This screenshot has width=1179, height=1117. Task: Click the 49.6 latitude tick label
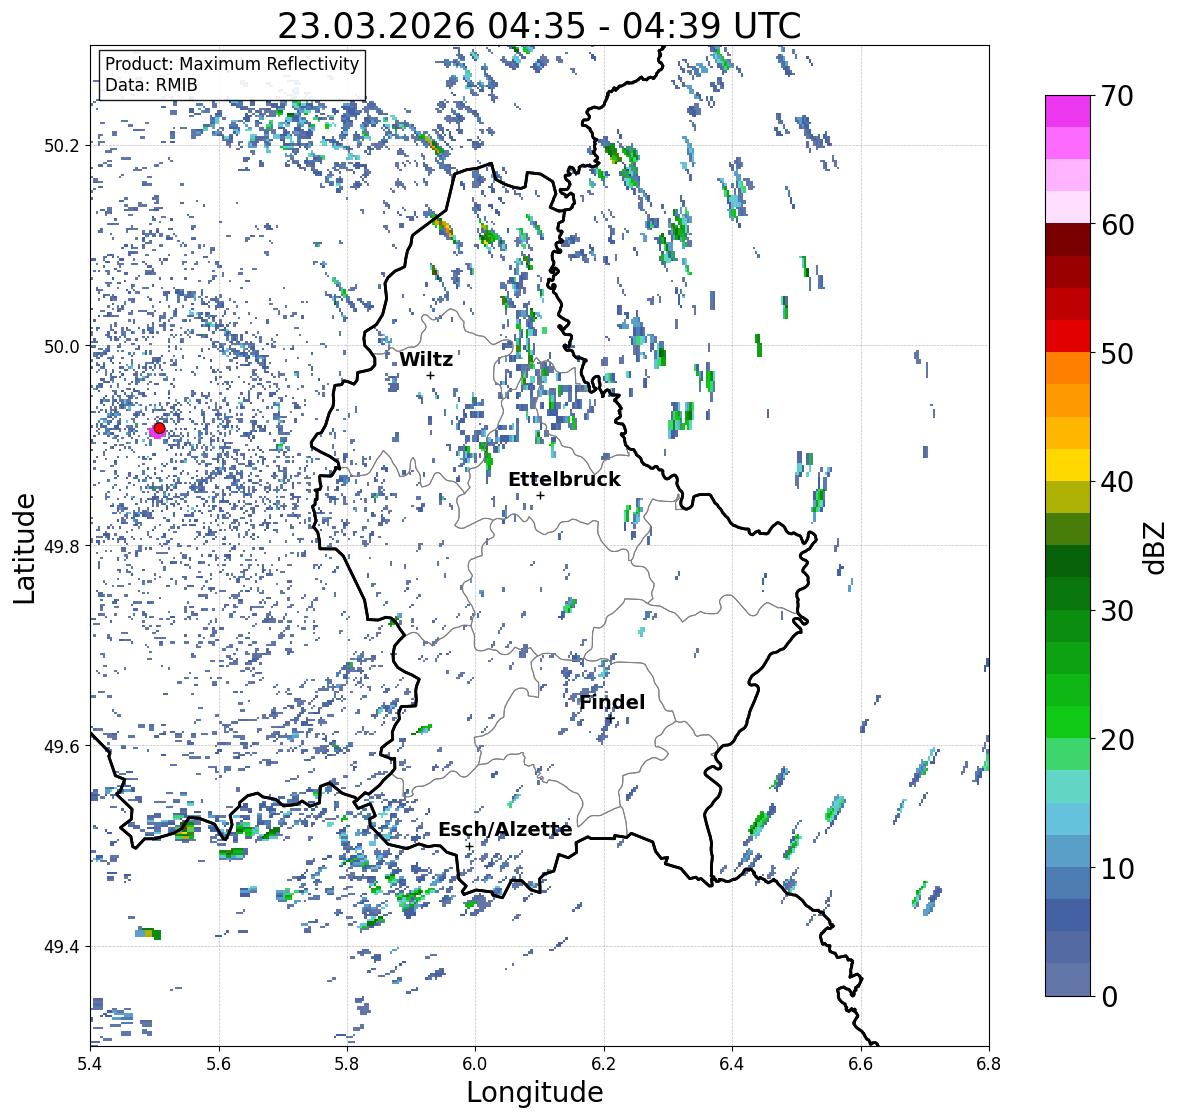pos(62,746)
